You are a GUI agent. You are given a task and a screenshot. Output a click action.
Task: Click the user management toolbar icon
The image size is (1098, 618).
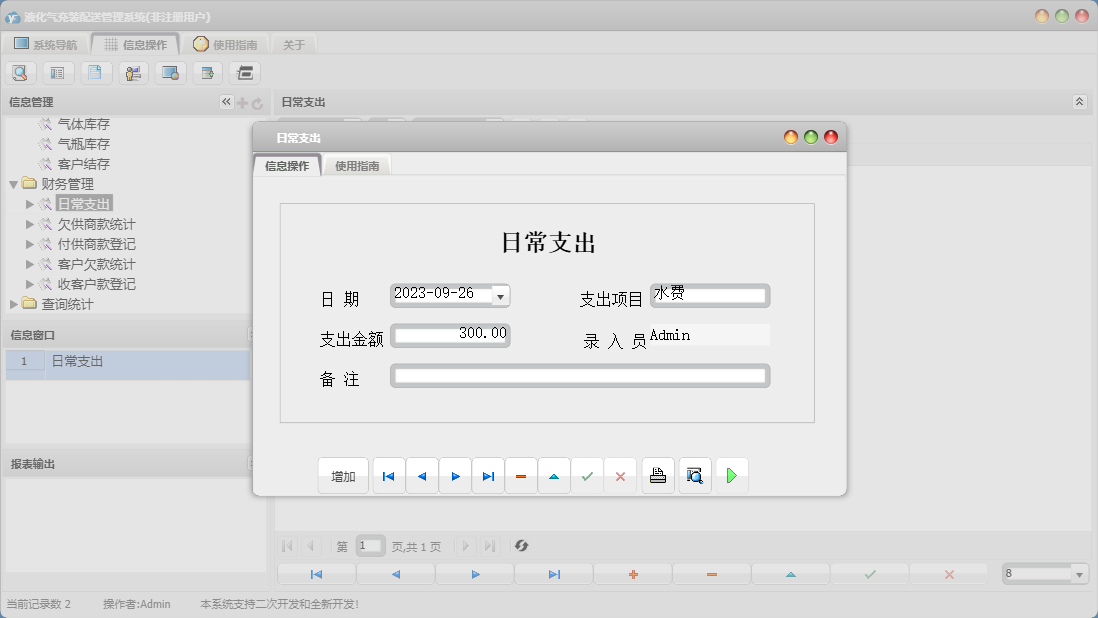pos(133,72)
